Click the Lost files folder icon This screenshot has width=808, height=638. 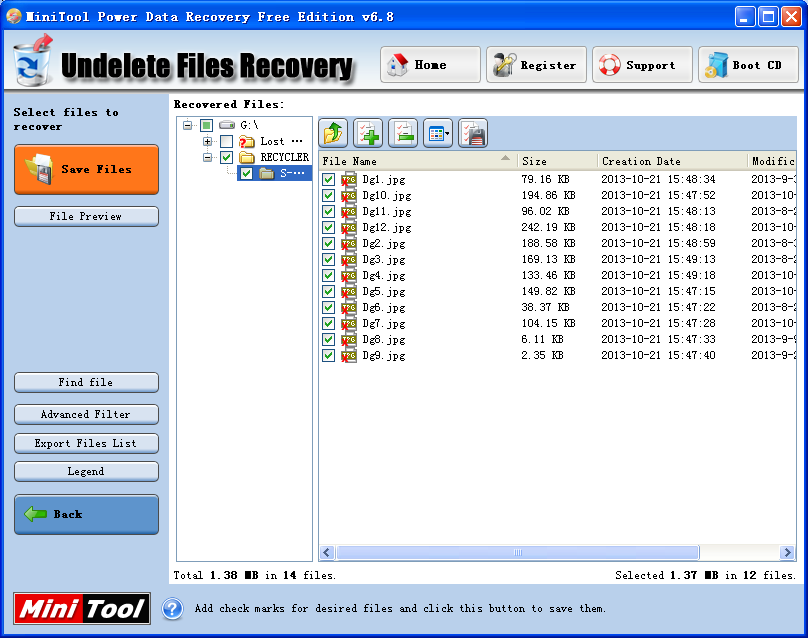click(246, 141)
